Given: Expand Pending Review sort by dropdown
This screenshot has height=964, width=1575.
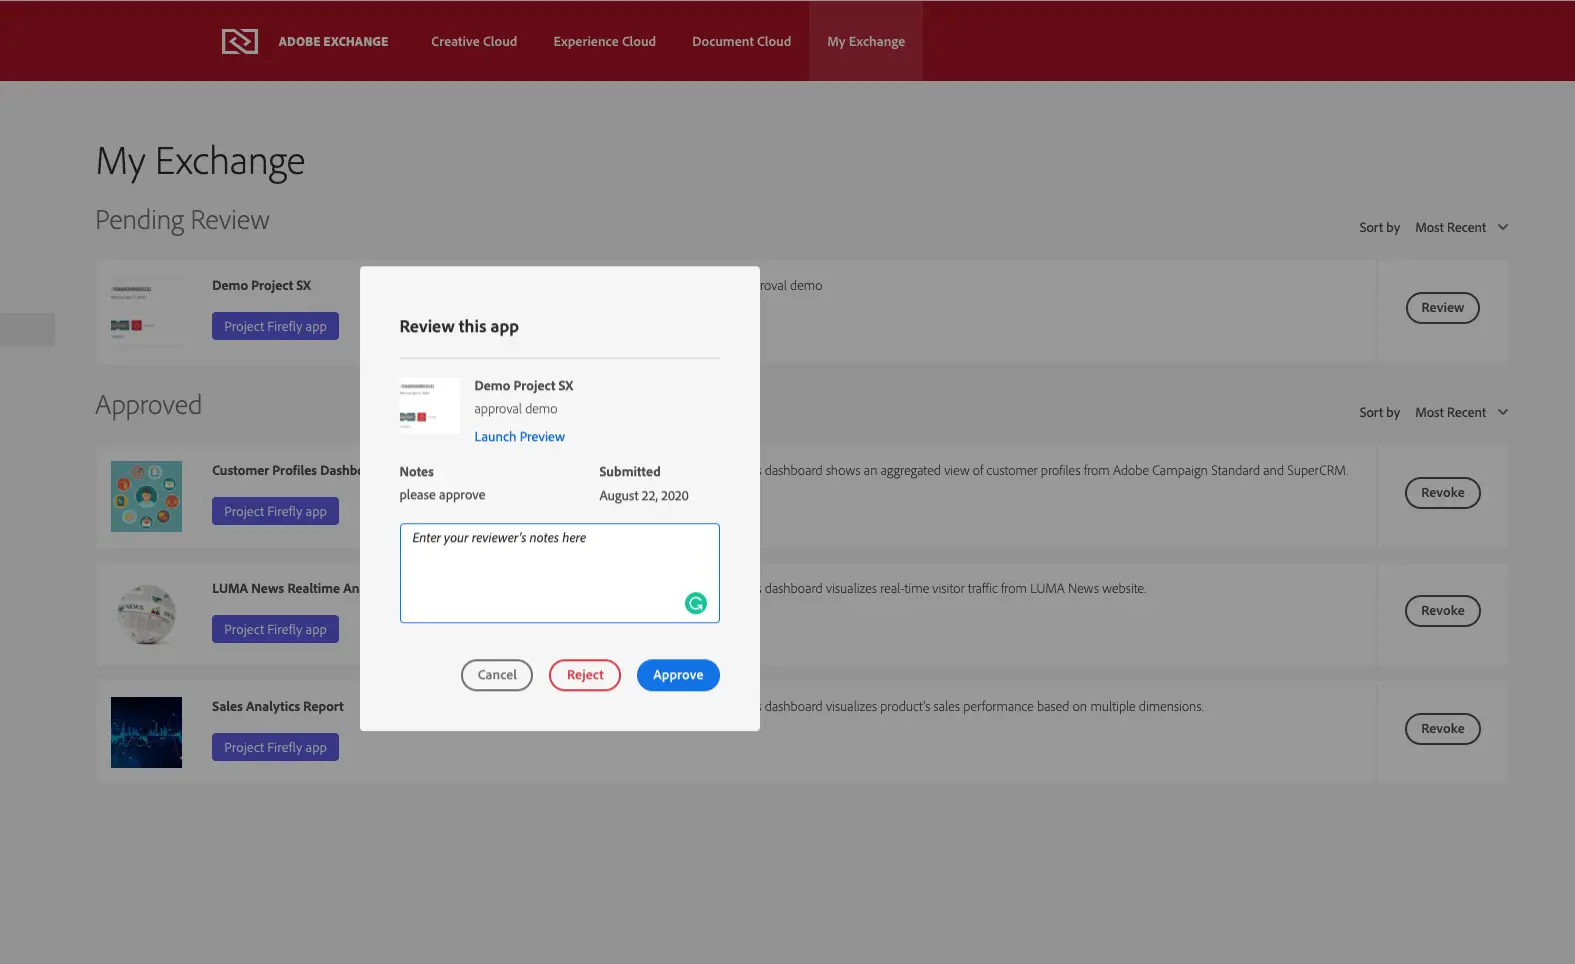Looking at the screenshot, I should pyautogui.click(x=1460, y=228).
